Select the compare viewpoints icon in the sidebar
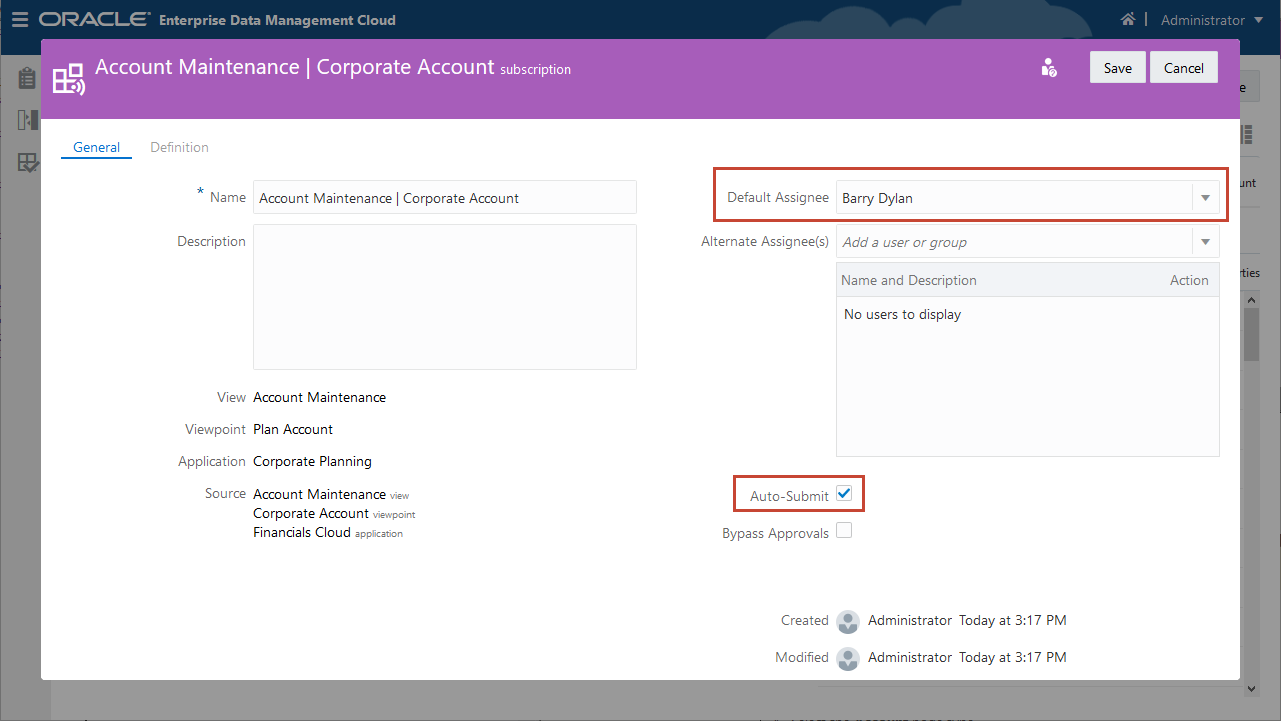Image resolution: width=1281 pixels, height=721 pixels. [26, 120]
